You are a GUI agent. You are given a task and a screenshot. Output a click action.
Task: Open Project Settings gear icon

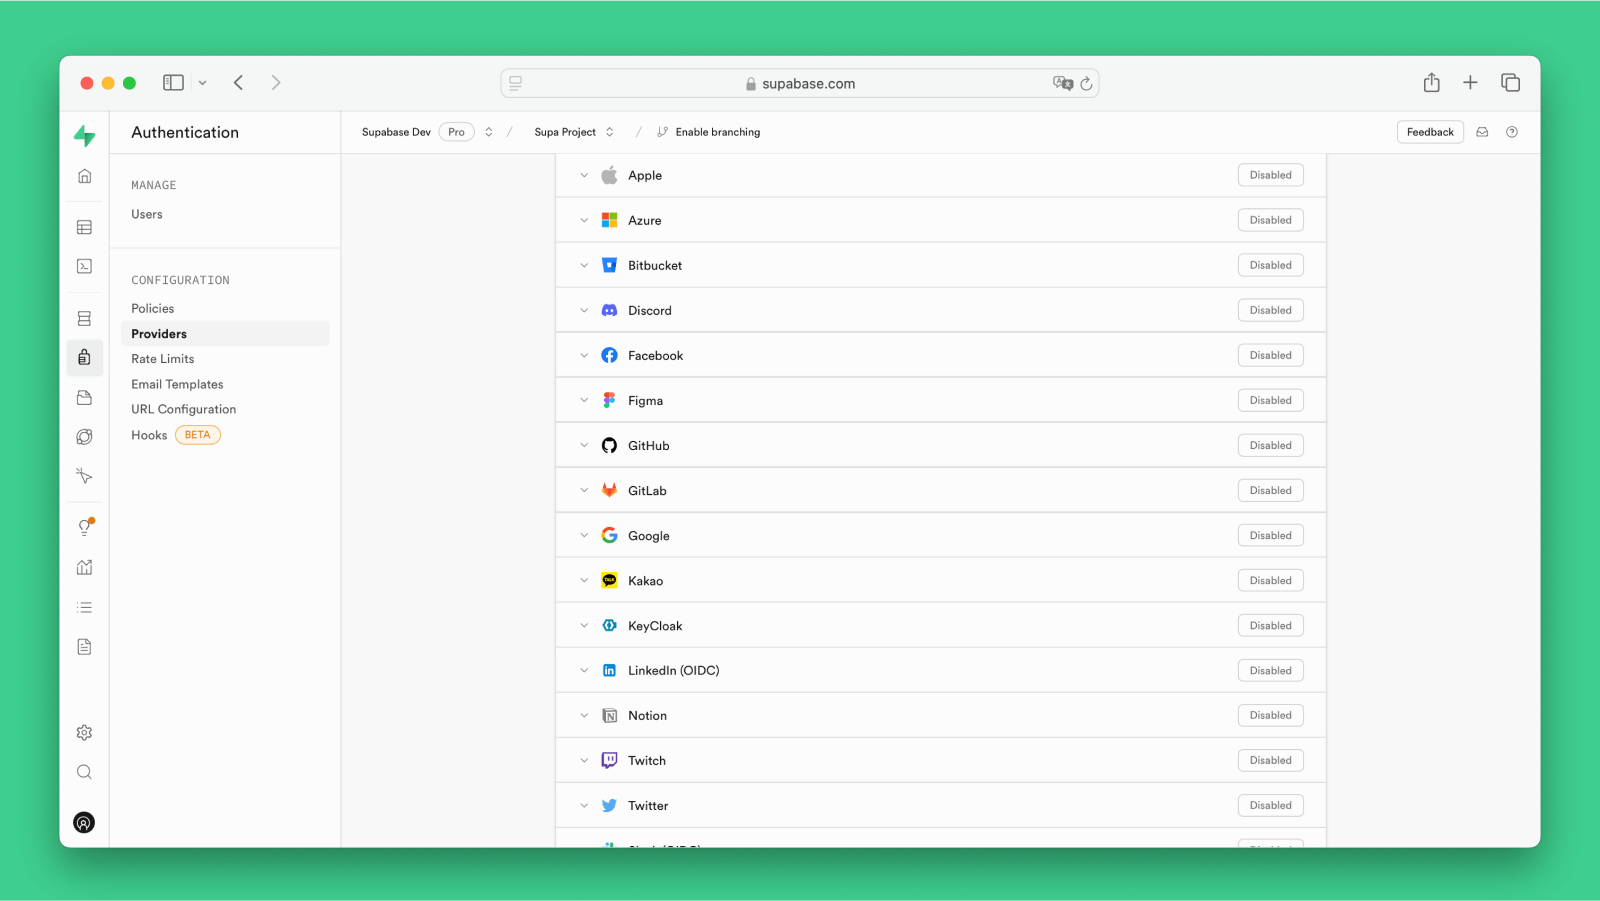coord(85,732)
